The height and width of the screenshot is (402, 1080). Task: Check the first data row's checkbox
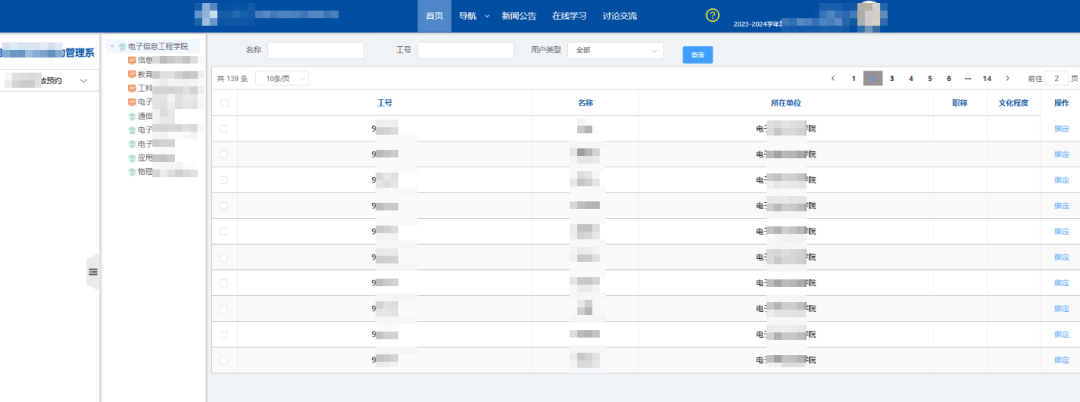[224, 129]
